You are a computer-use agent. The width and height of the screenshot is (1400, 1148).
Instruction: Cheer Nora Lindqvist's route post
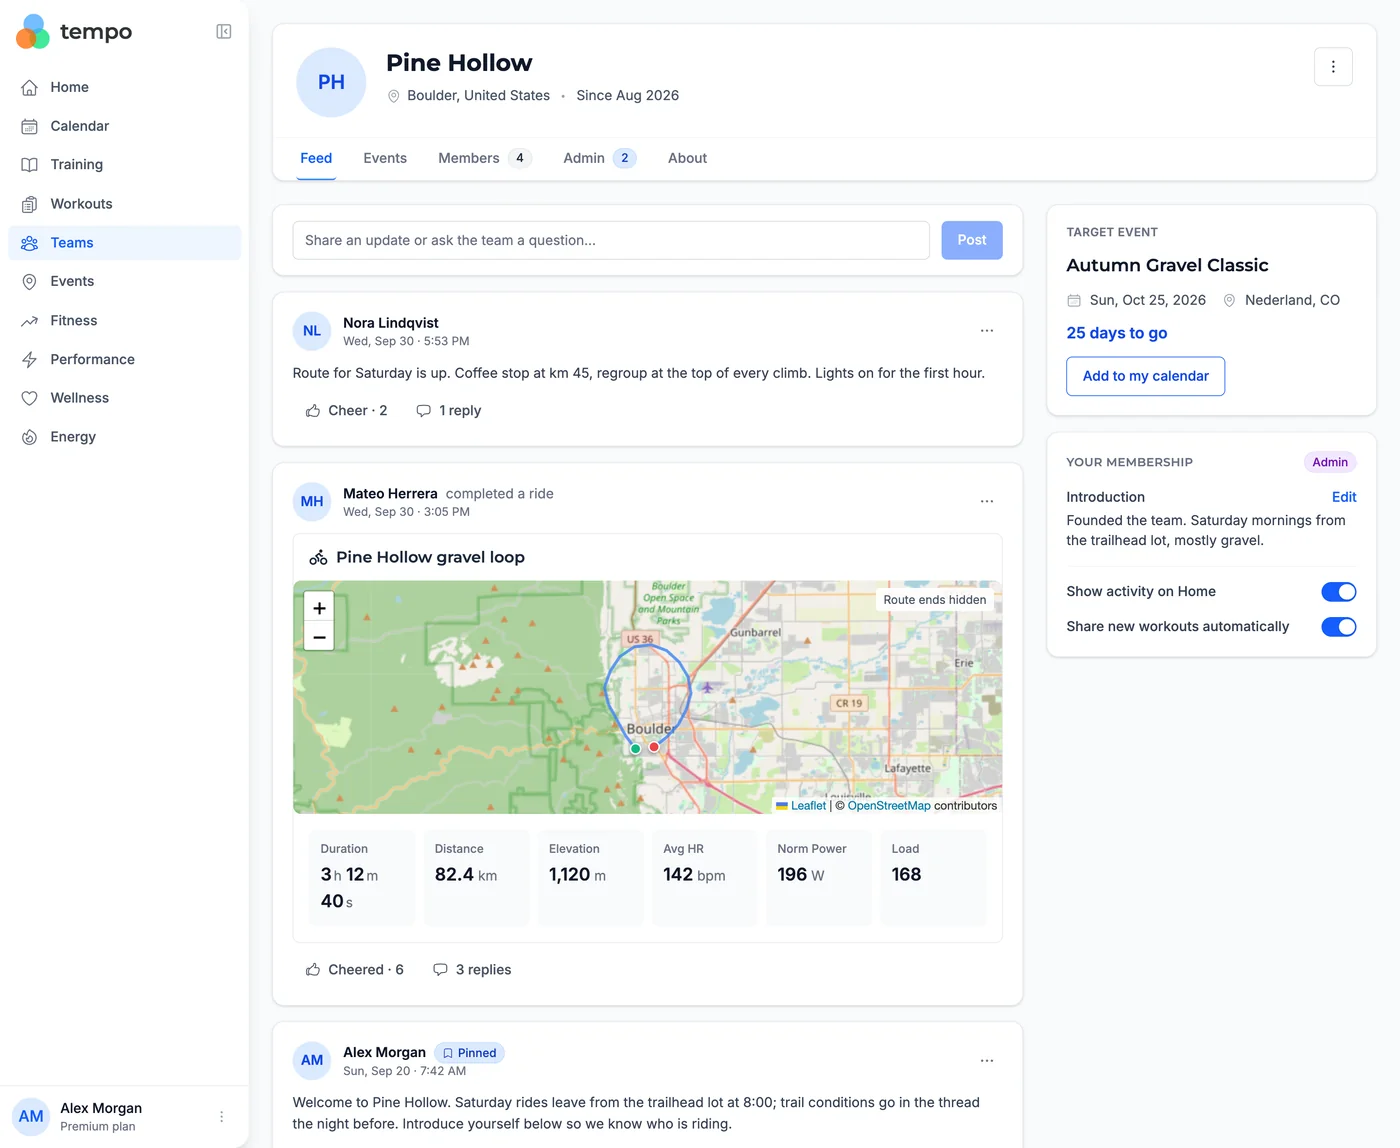click(346, 411)
